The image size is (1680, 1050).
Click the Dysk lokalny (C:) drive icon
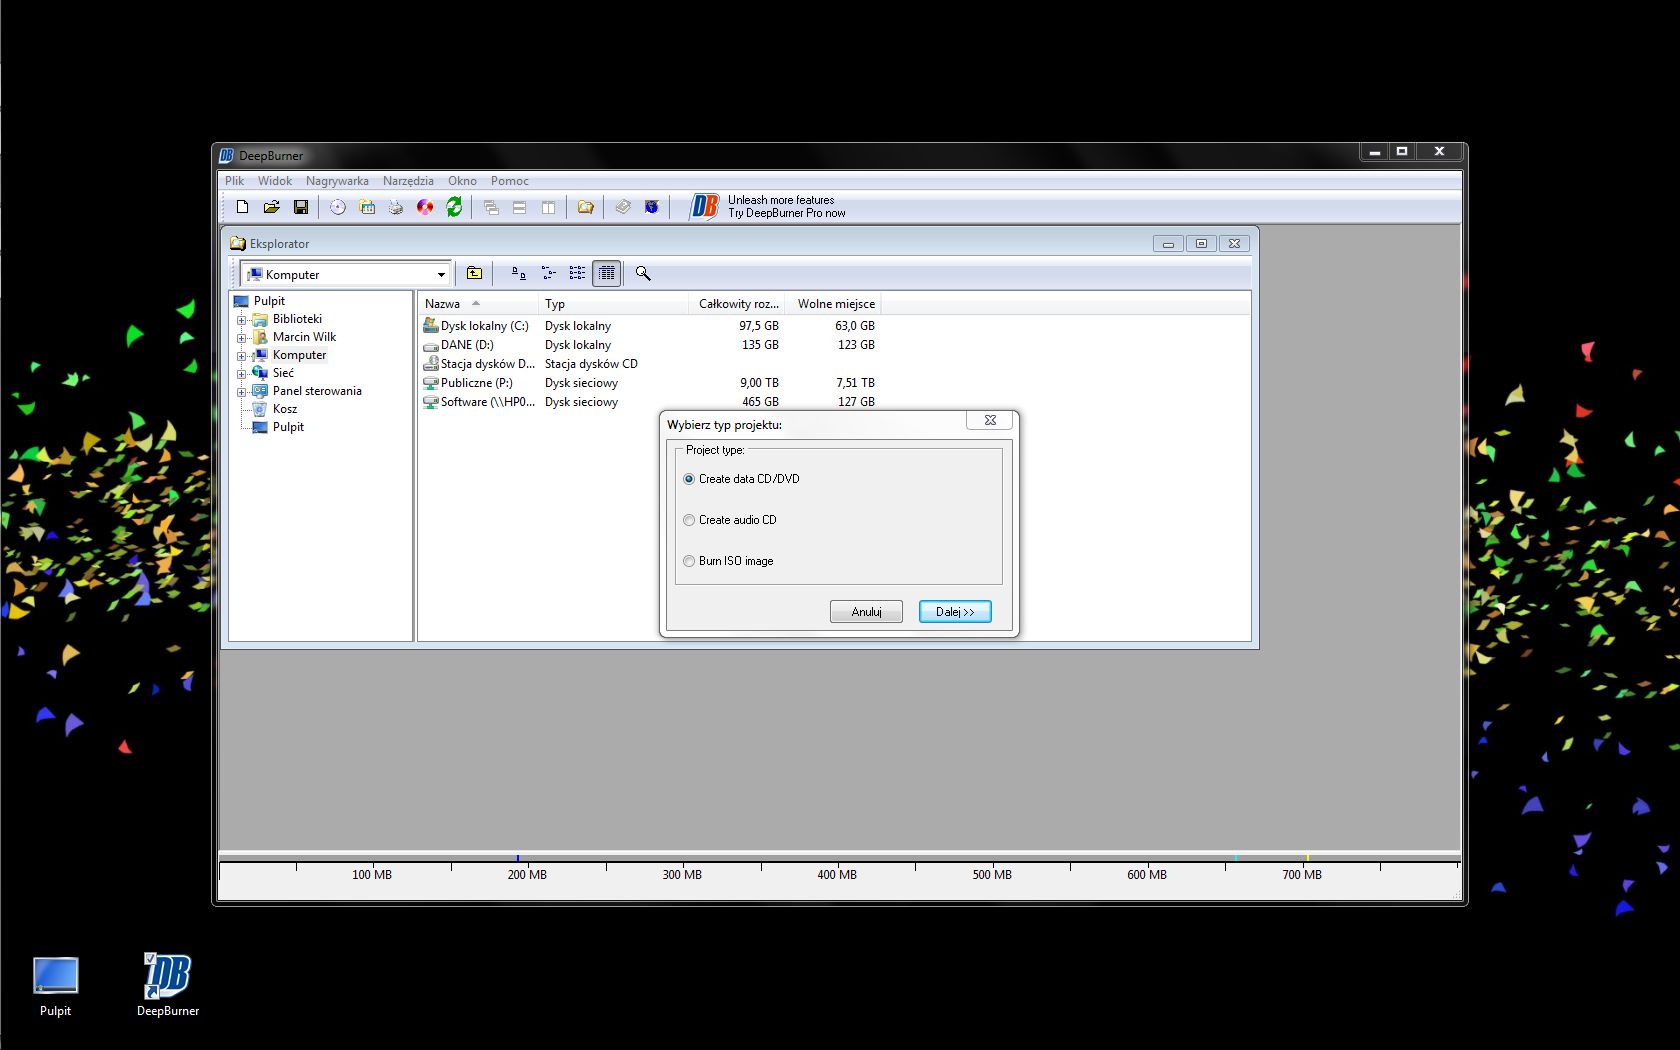pos(431,325)
